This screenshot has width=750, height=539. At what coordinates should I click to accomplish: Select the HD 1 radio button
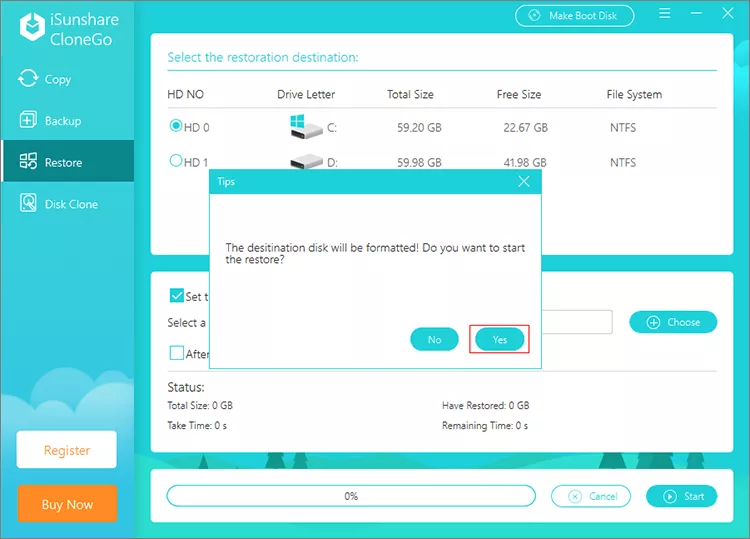pyautogui.click(x=176, y=161)
